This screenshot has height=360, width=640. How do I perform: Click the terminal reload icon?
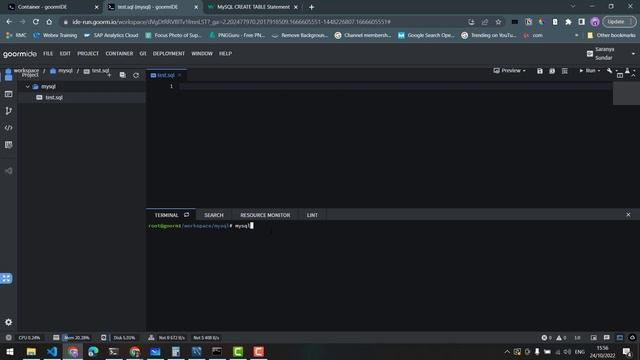187,215
